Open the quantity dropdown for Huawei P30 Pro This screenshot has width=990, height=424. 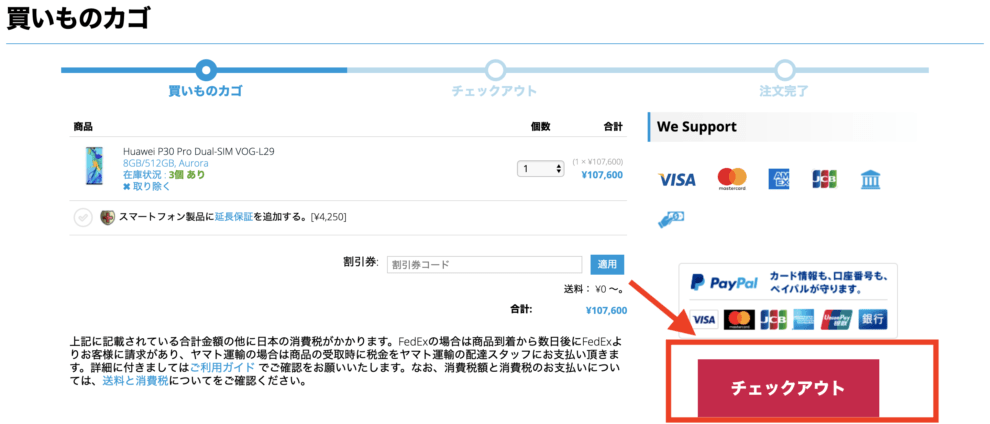(541, 168)
